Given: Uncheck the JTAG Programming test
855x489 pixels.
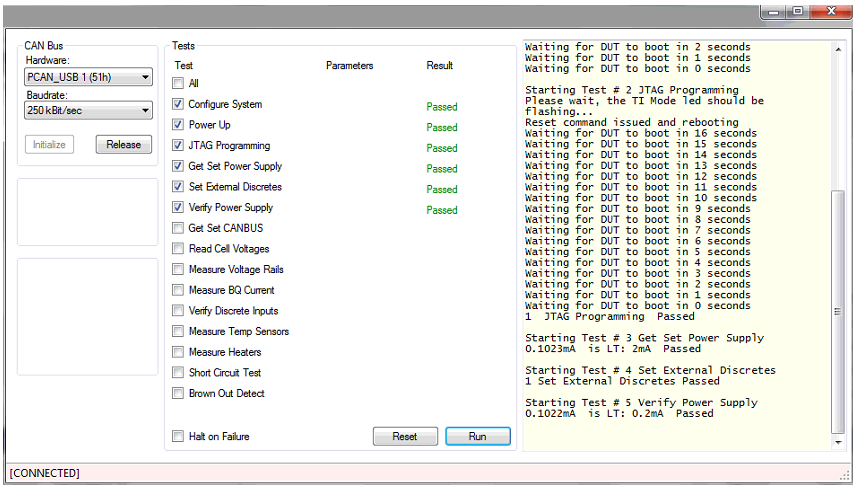Looking at the screenshot, I should click(178, 146).
